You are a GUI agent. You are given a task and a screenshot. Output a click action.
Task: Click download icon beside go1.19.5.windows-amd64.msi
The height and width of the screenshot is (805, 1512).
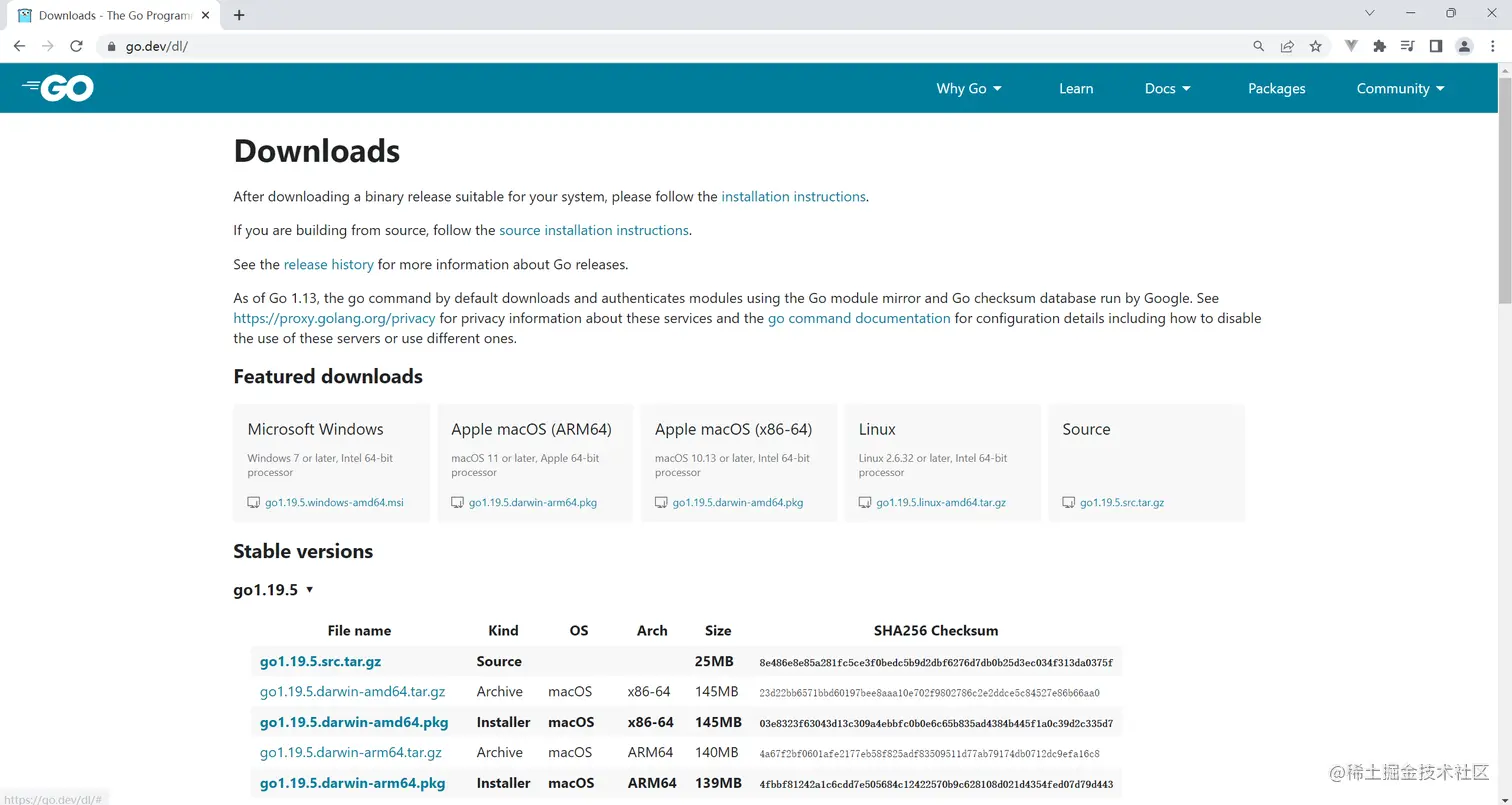coord(254,502)
